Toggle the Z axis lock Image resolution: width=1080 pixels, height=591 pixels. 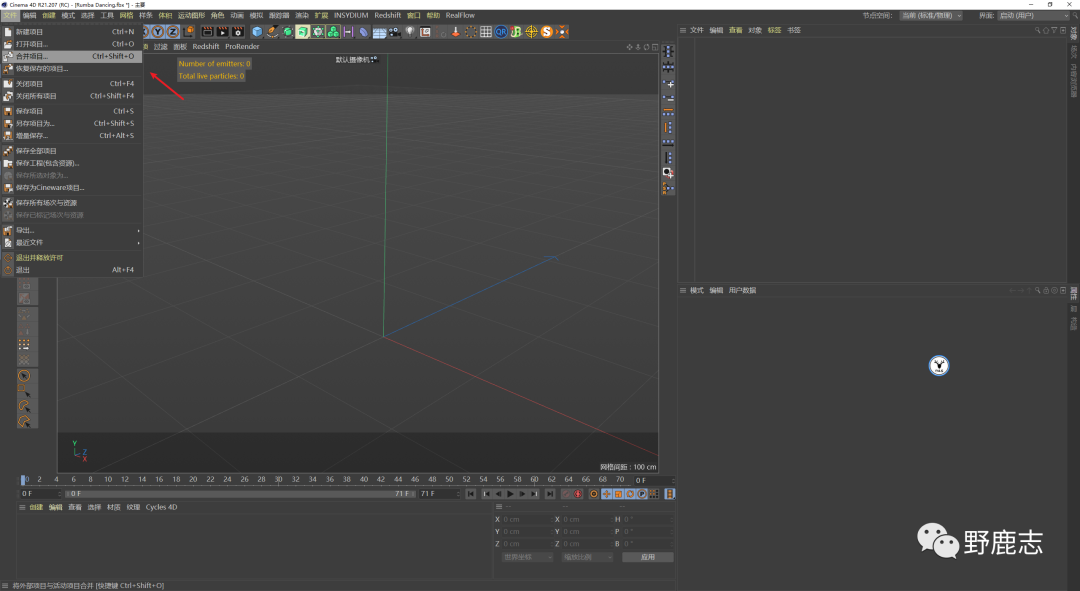coord(172,32)
